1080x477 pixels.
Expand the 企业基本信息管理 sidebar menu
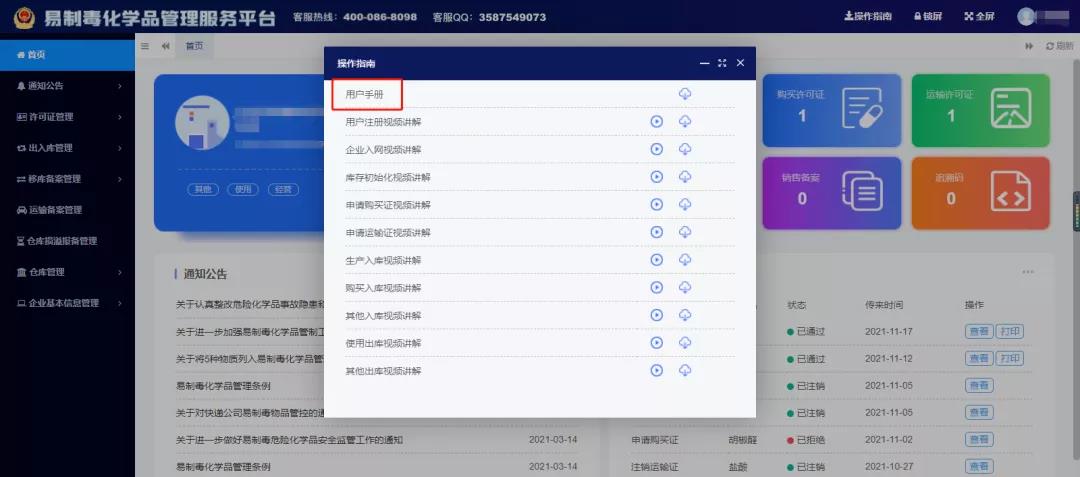tap(66, 303)
